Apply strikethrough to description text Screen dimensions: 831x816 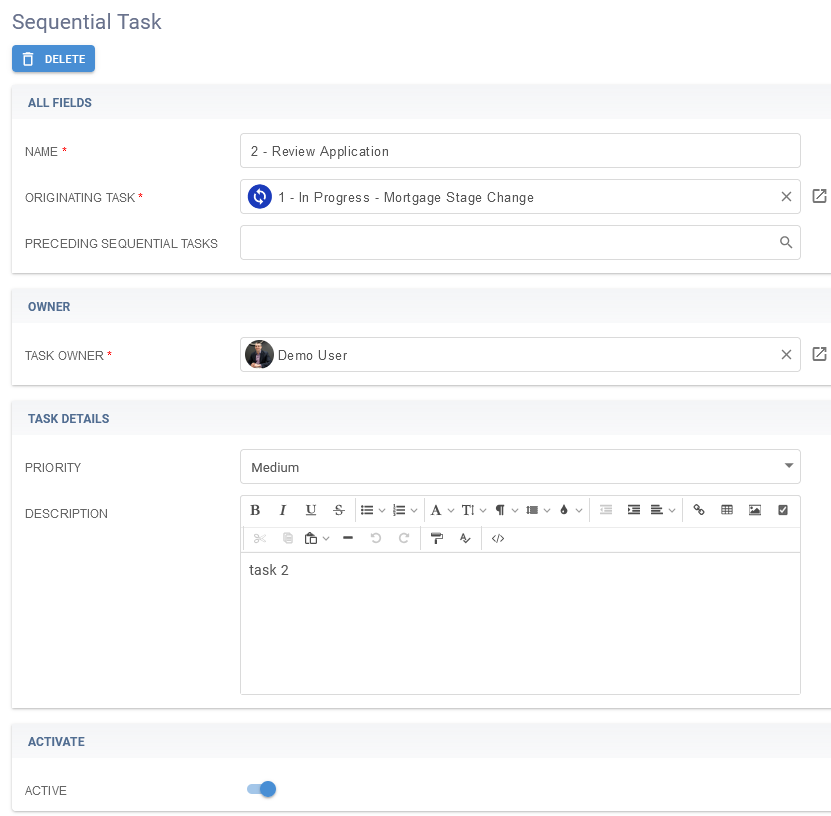(339, 510)
